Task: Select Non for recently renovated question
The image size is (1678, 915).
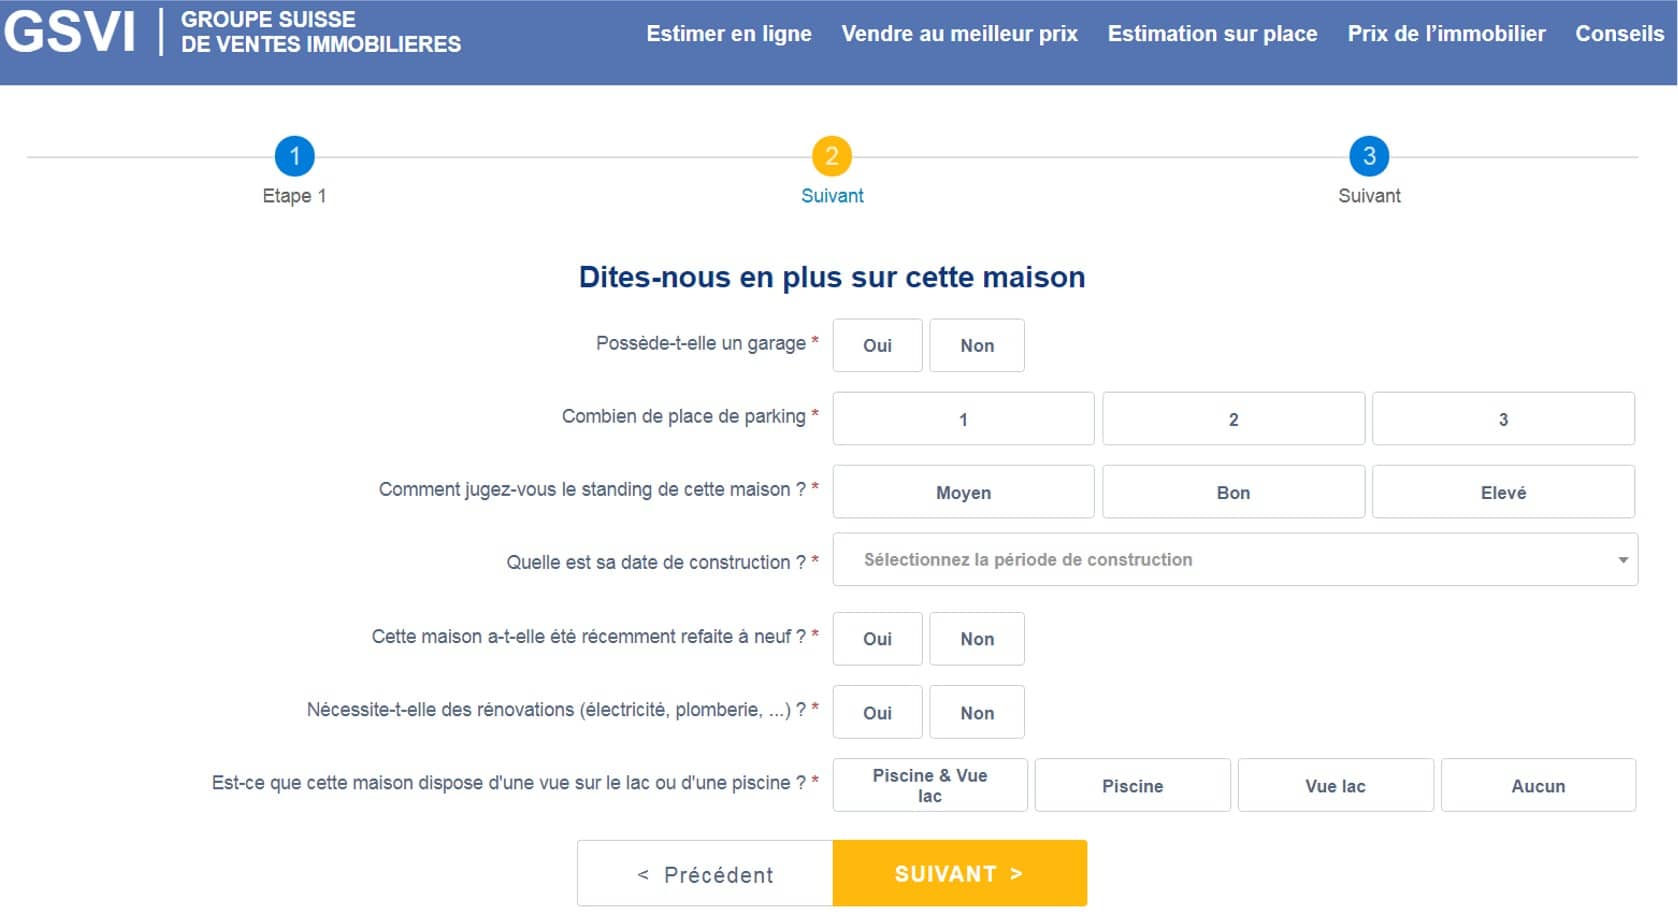Action: (976, 639)
